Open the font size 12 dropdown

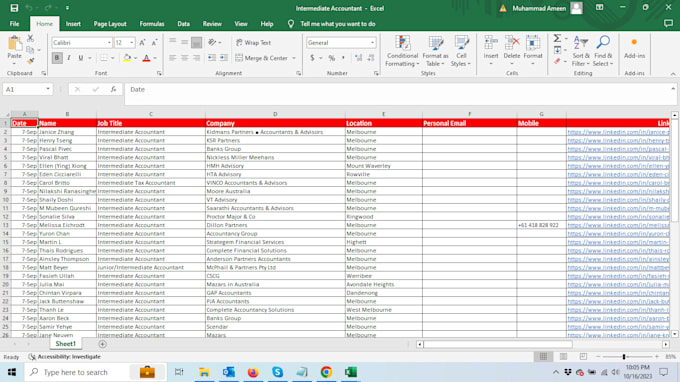tap(131, 42)
